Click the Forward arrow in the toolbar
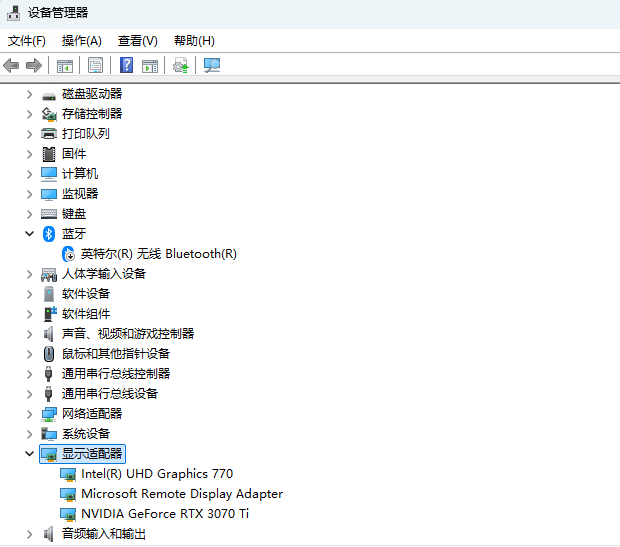Image resolution: width=620 pixels, height=547 pixels. (x=34, y=65)
